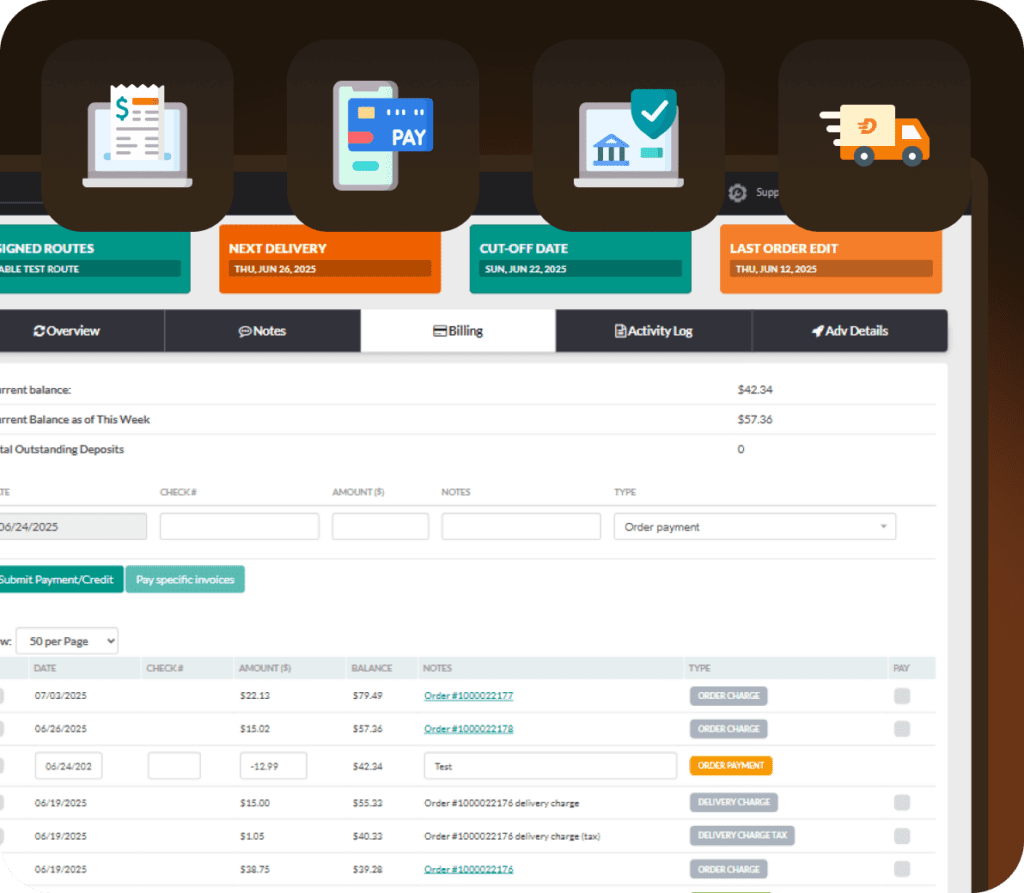This screenshot has height=893, width=1024.
Task: Go to the Adv Details tab
Action: pyautogui.click(x=850, y=331)
